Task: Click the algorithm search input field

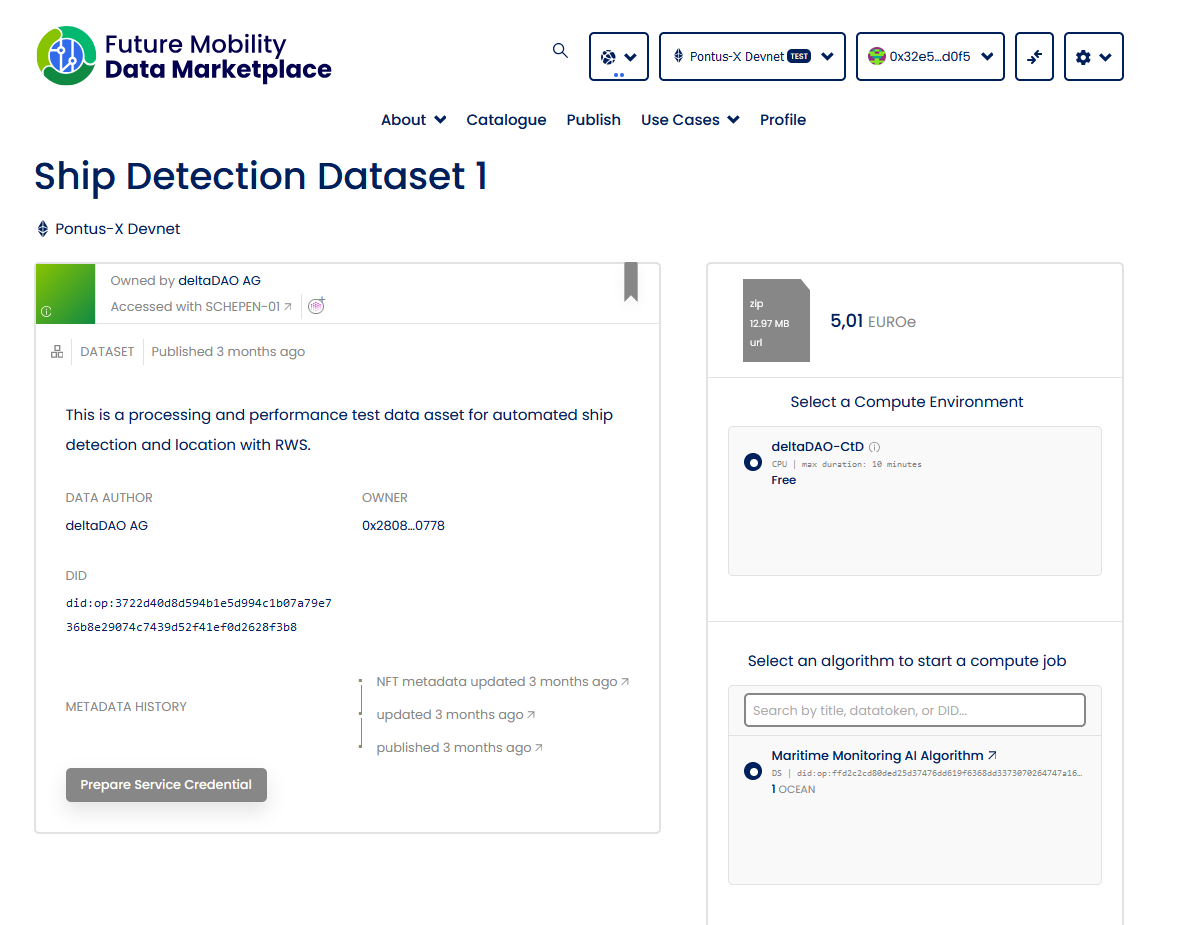Action: [x=915, y=709]
